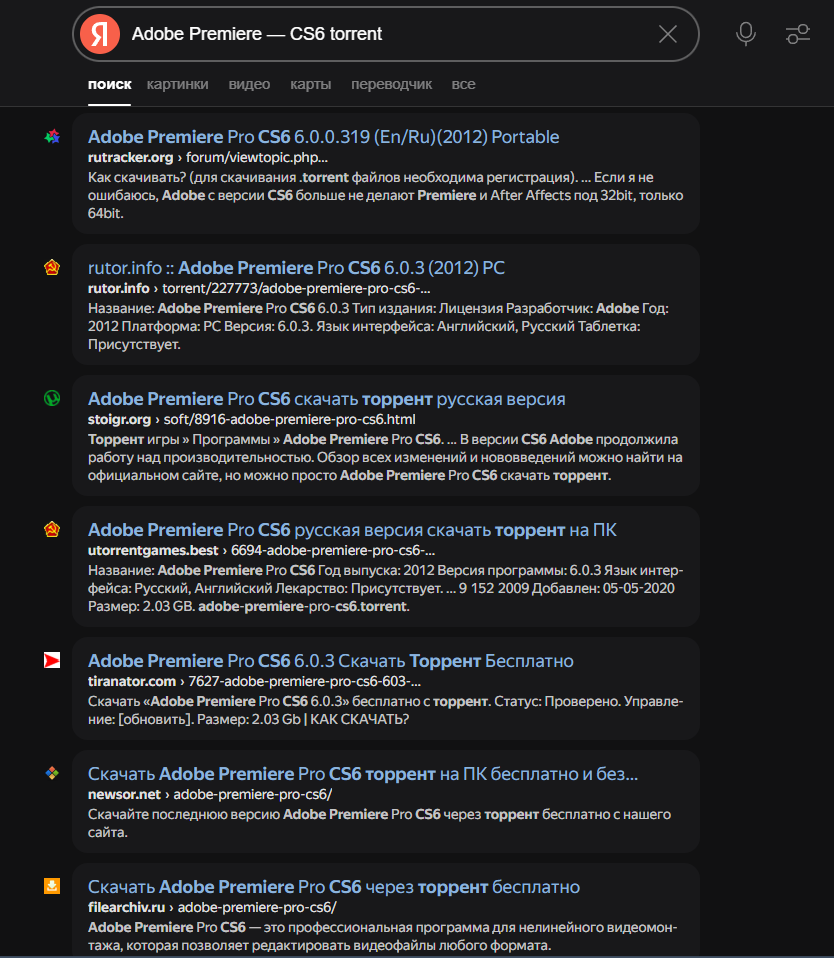Open the все tab

(463, 84)
